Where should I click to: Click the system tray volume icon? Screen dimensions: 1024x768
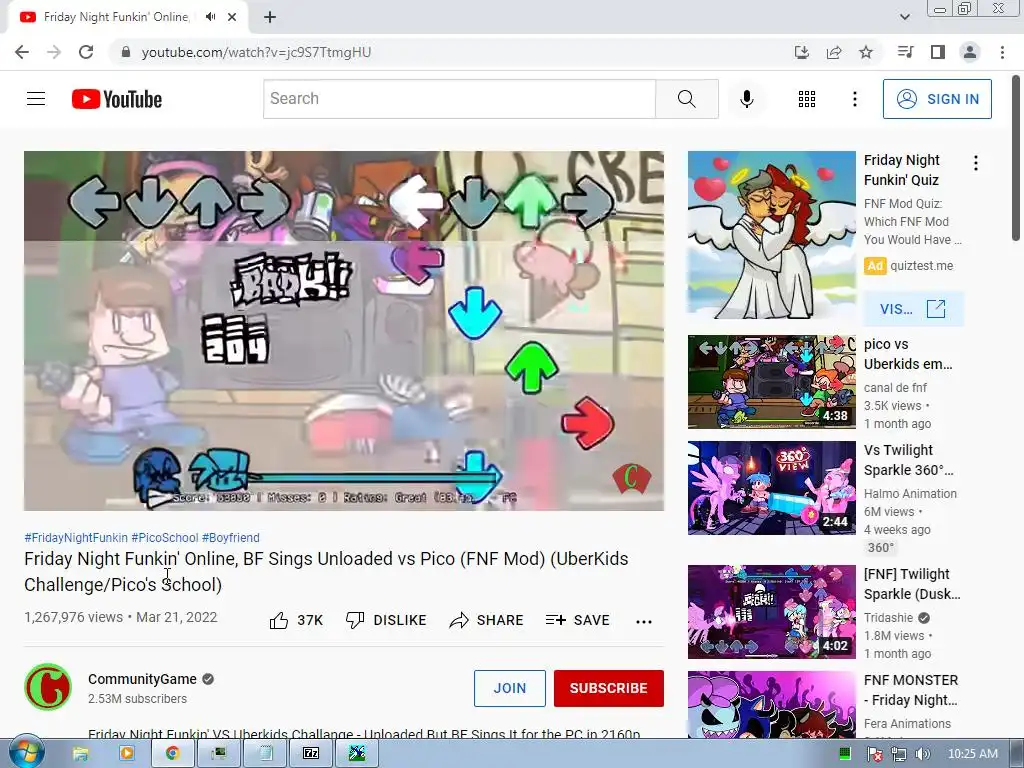coord(922,754)
